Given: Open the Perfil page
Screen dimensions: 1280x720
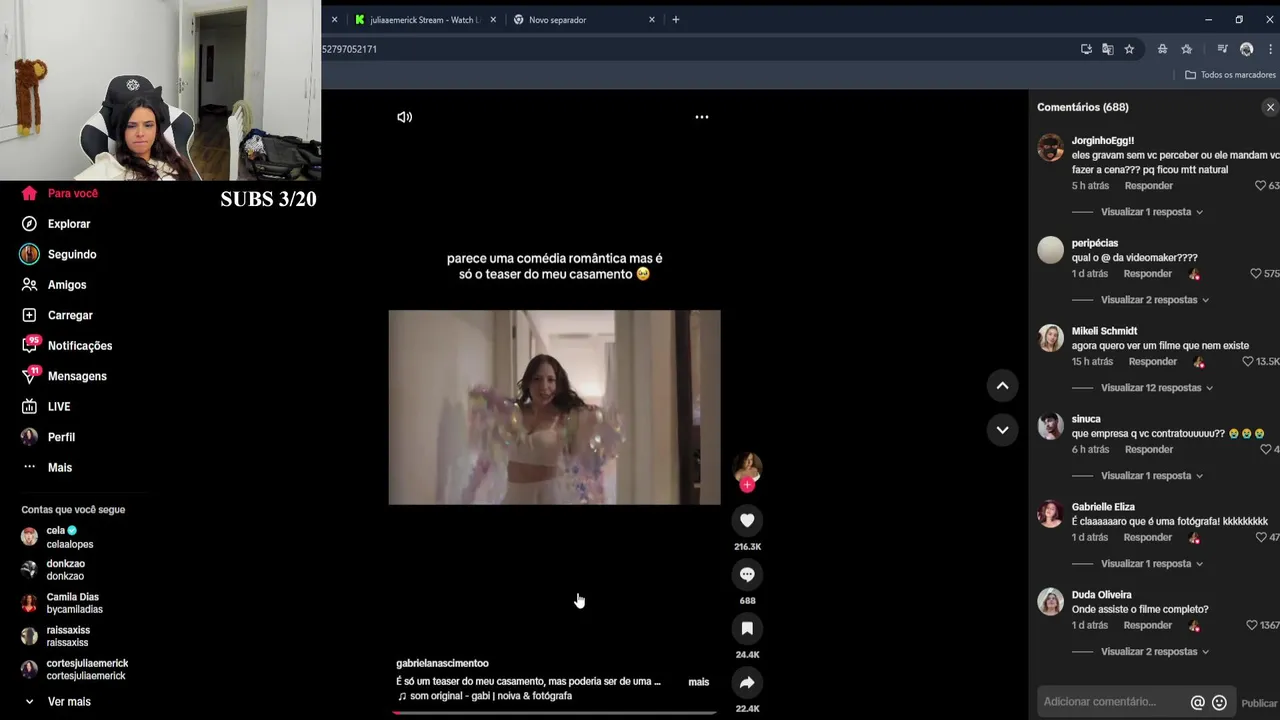Looking at the screenshot, I should [49, 437].
